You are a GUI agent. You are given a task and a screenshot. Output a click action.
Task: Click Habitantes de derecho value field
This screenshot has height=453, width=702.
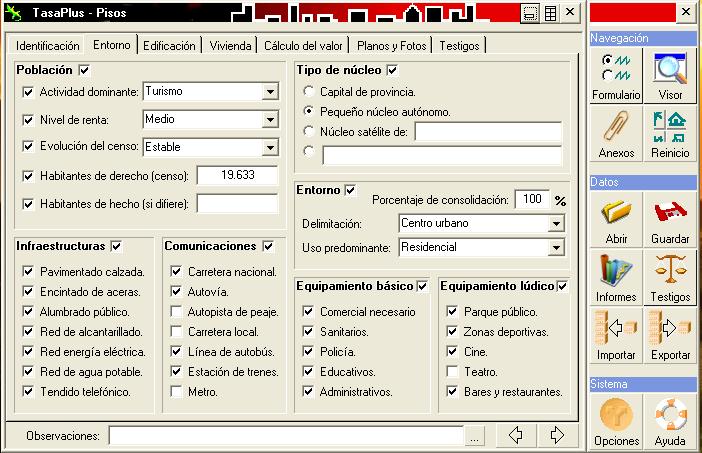tap(237, 175)
